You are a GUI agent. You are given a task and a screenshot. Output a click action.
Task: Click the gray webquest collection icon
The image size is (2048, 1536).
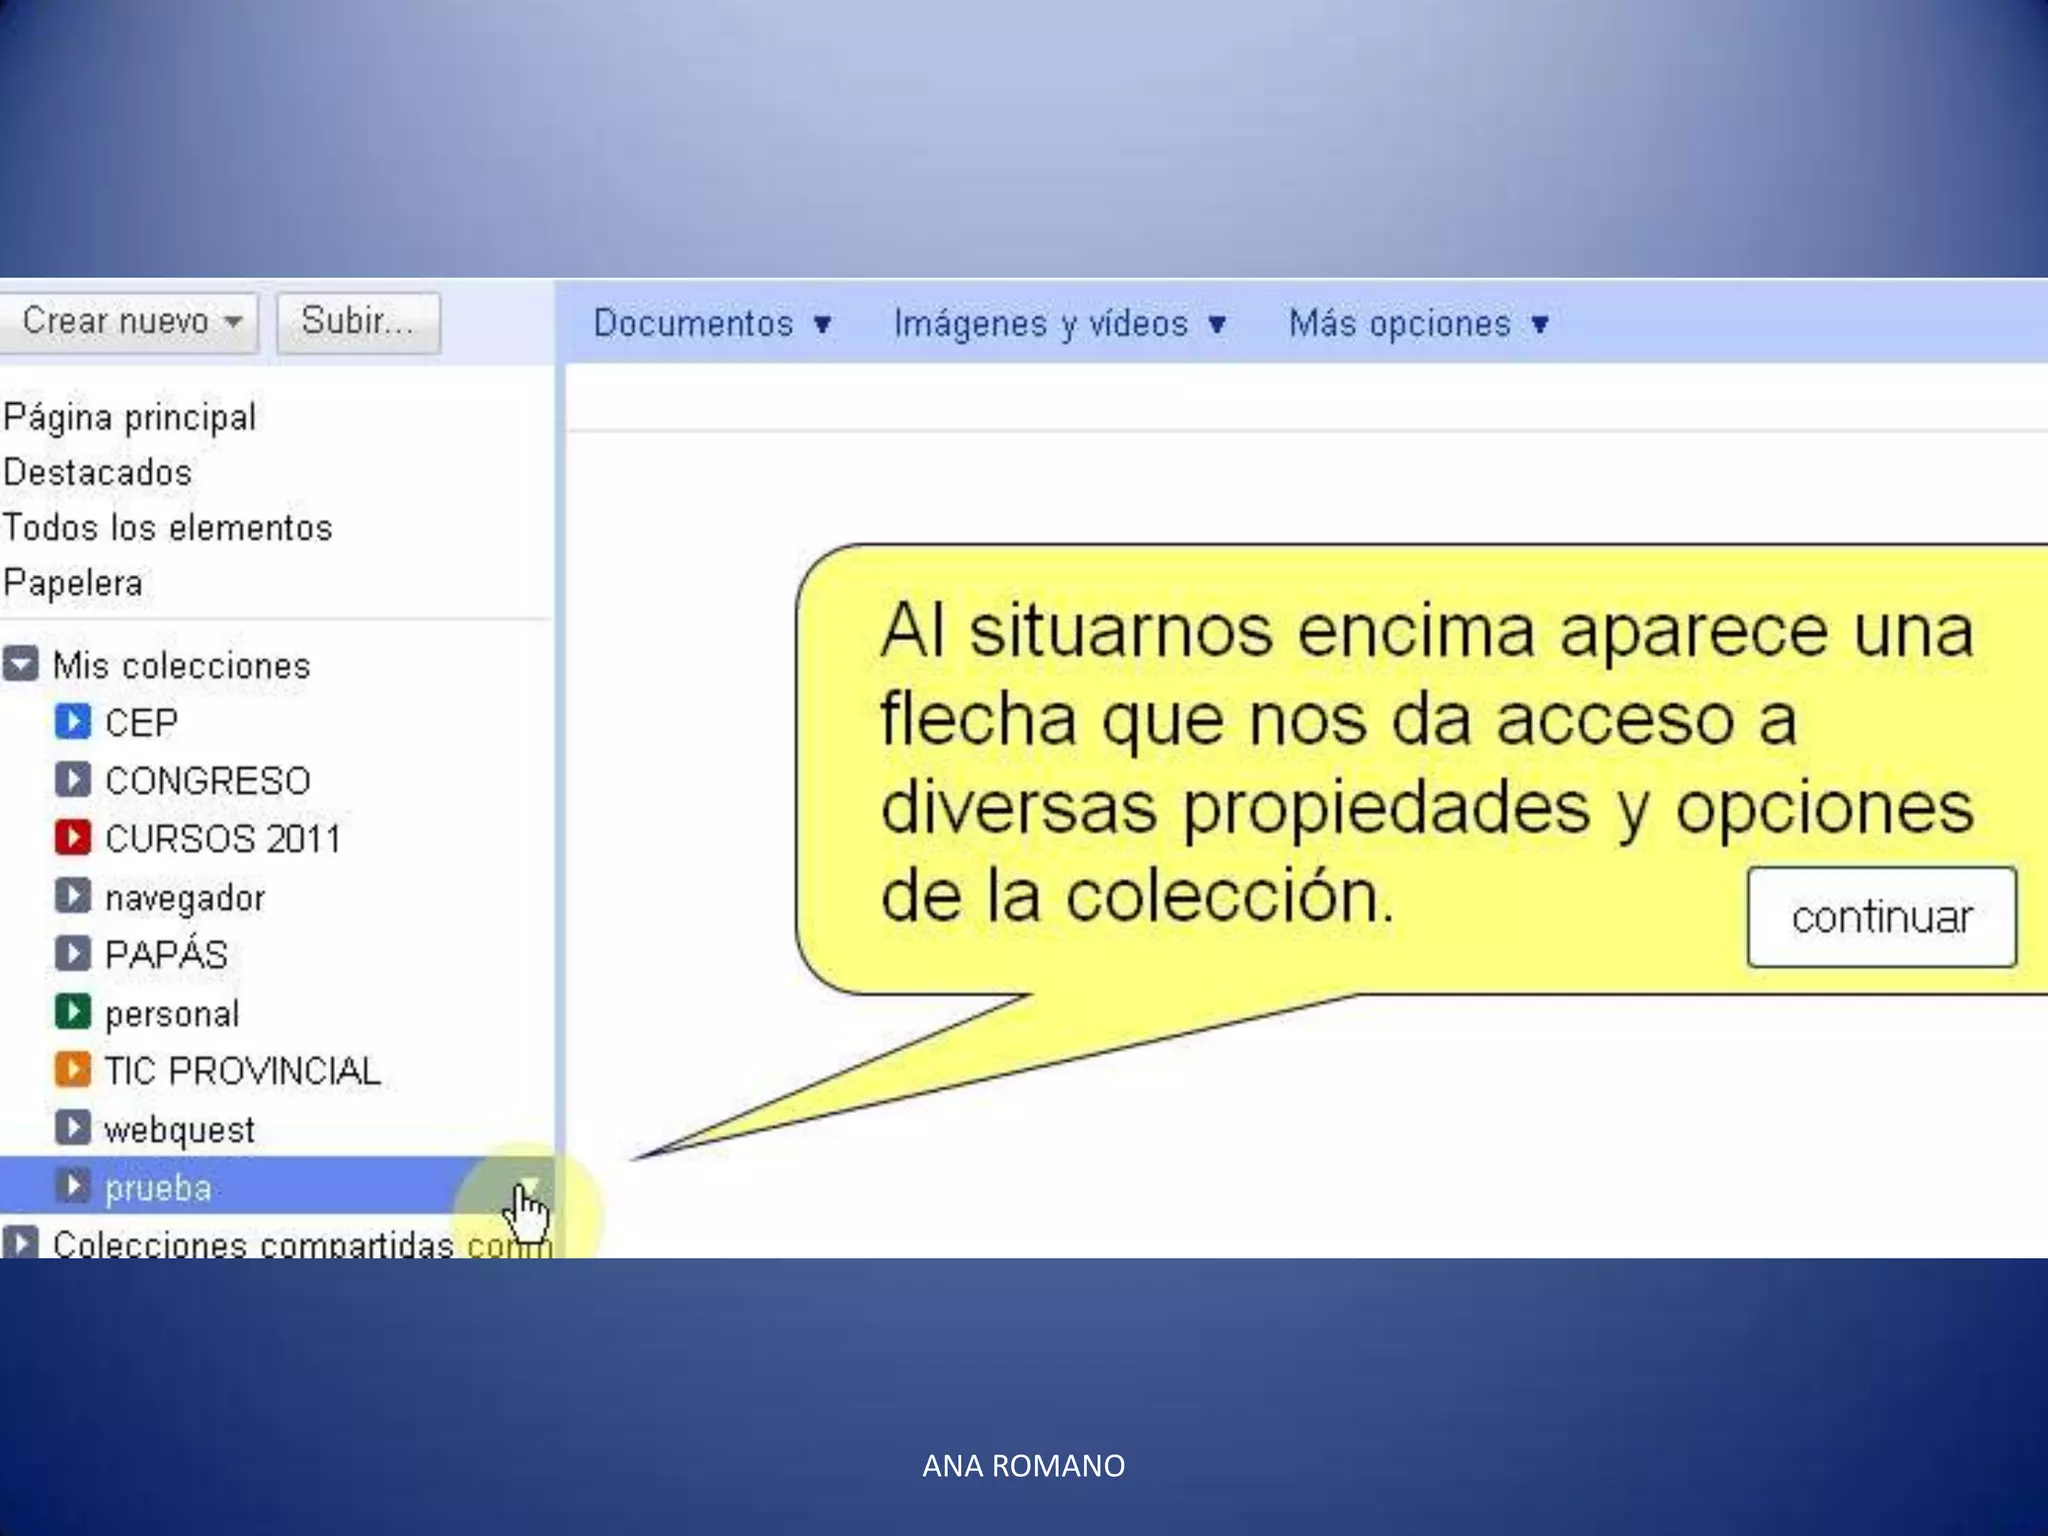coord(72,1127)
